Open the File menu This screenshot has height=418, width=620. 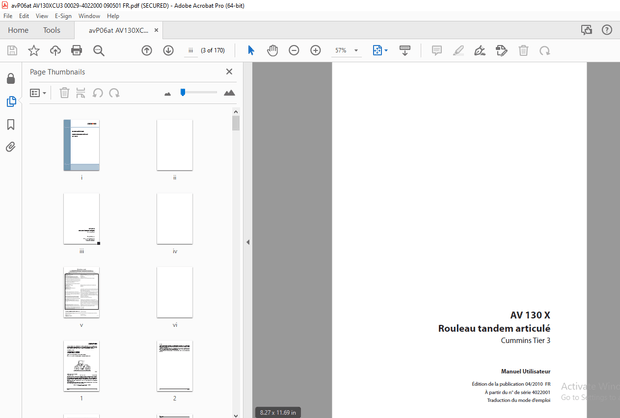pos(8,16)
